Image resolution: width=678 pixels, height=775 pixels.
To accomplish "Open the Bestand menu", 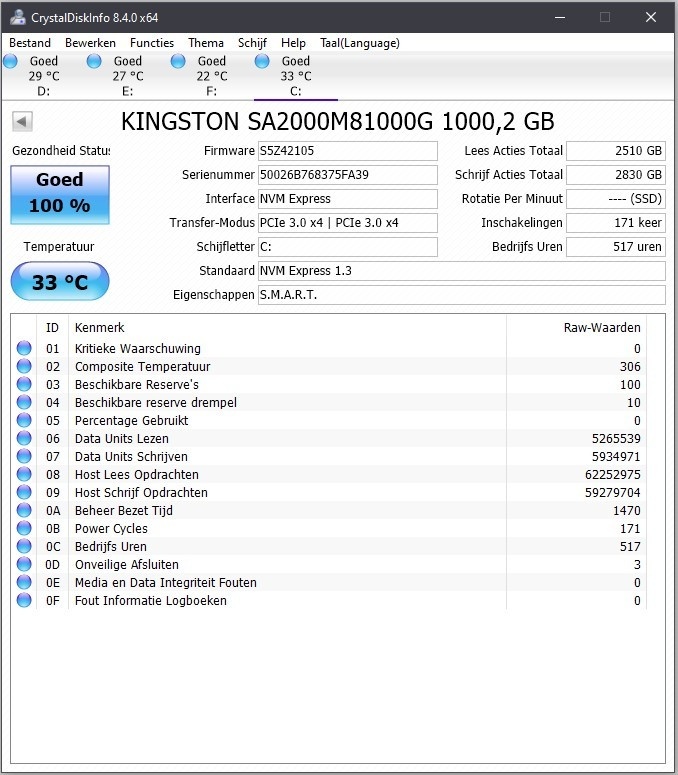I will (x=30, y=43).
